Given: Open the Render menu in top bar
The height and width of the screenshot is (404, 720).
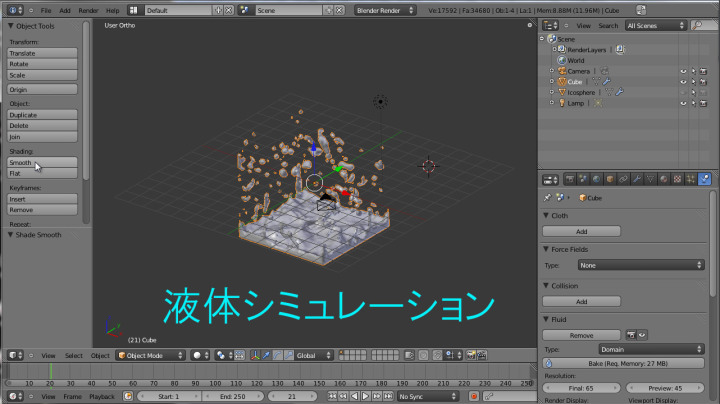Looking at the screenshot, I should (88, 9).
